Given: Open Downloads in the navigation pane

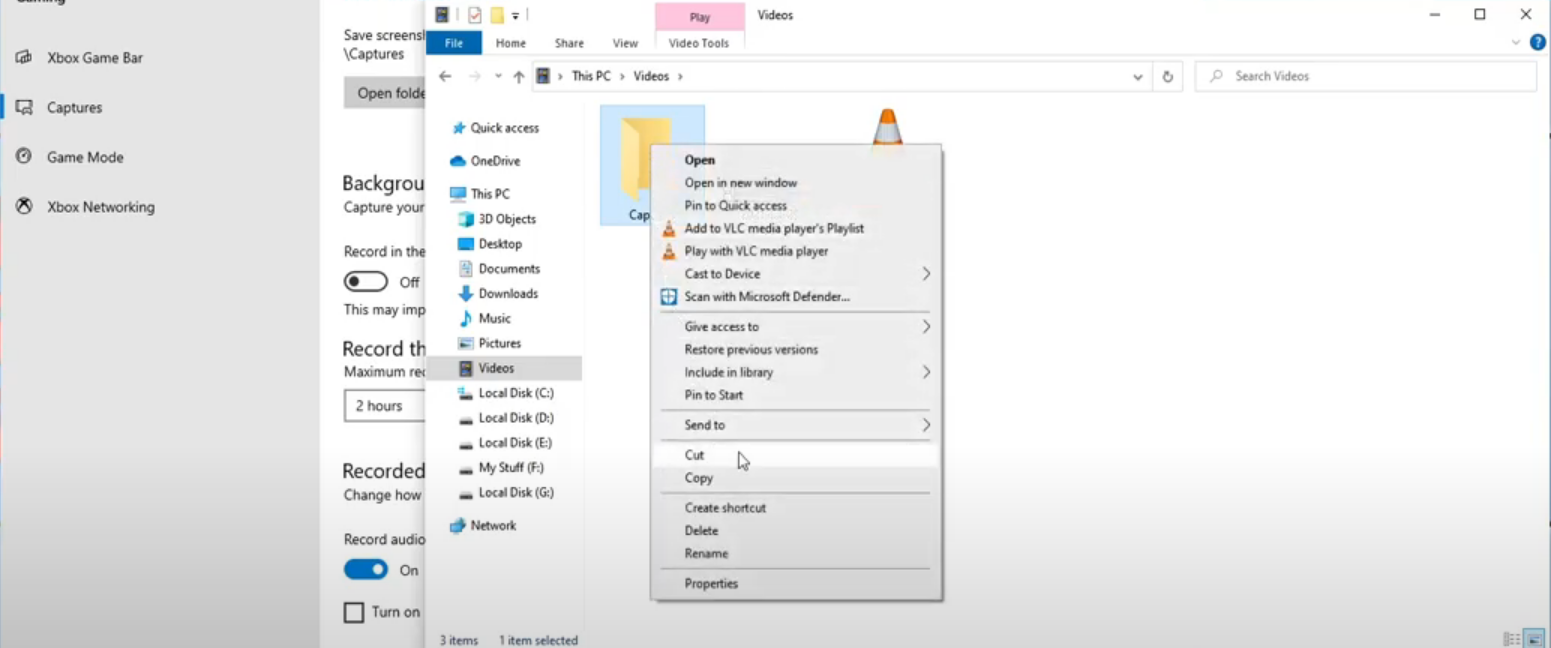Looking at the screenshot, I should click(x=508, y=294).
